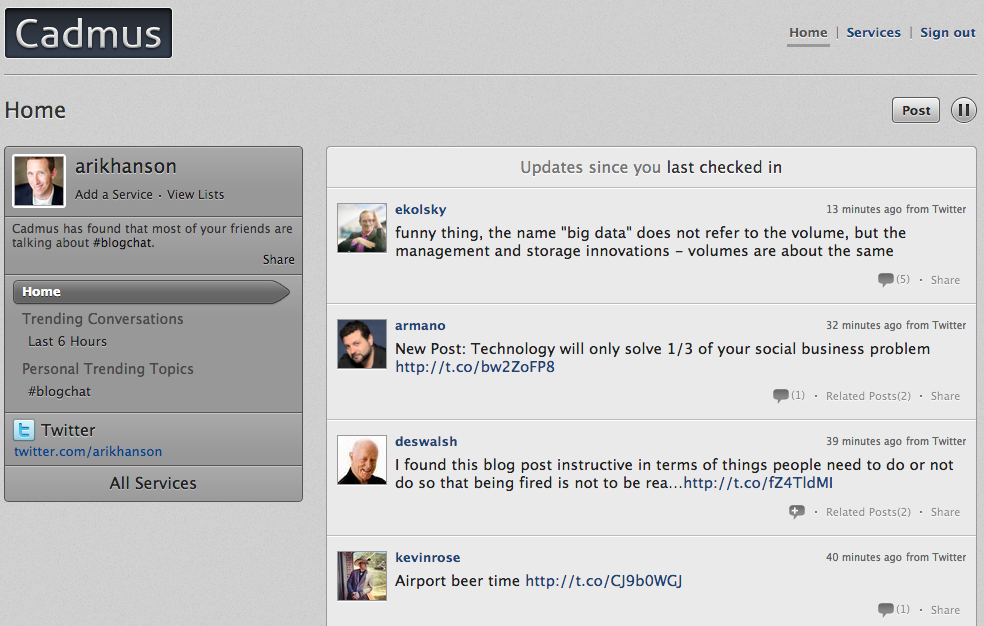Open deswalsh's username link
This screenshot has width=984, height=626.
(426, 442)
